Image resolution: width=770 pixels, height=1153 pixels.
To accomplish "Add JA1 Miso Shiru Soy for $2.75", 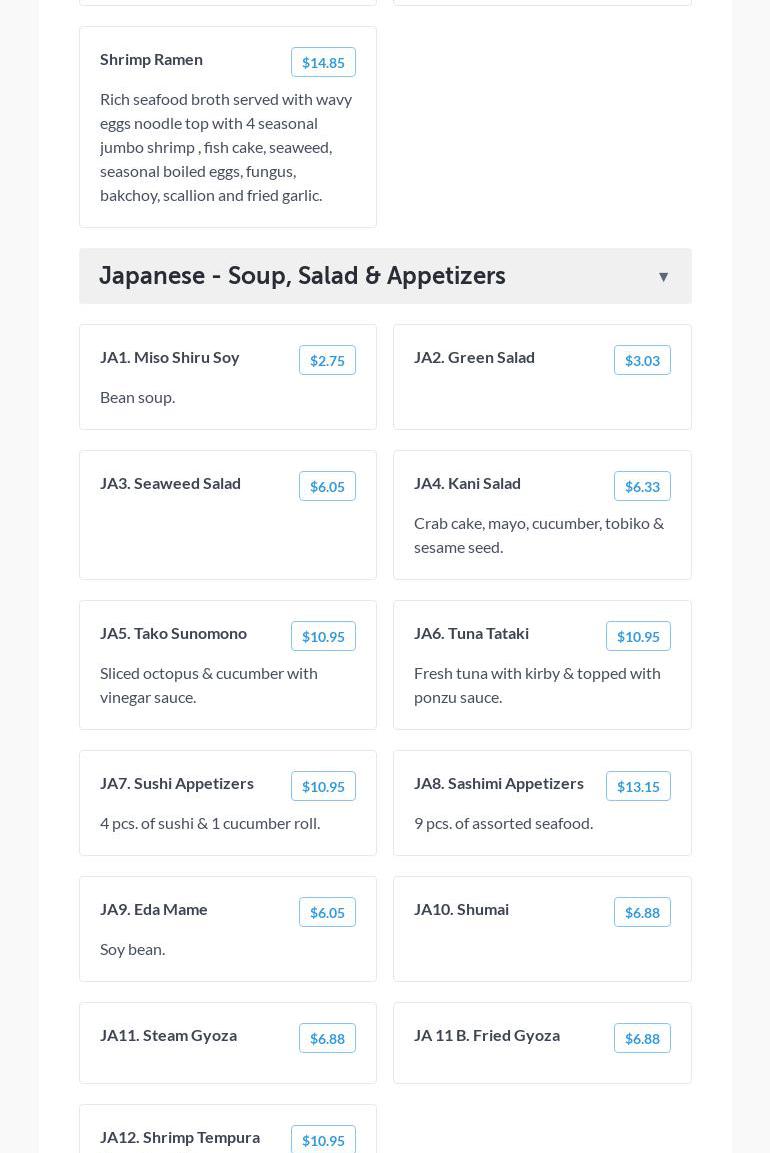I will coord(327,360).
